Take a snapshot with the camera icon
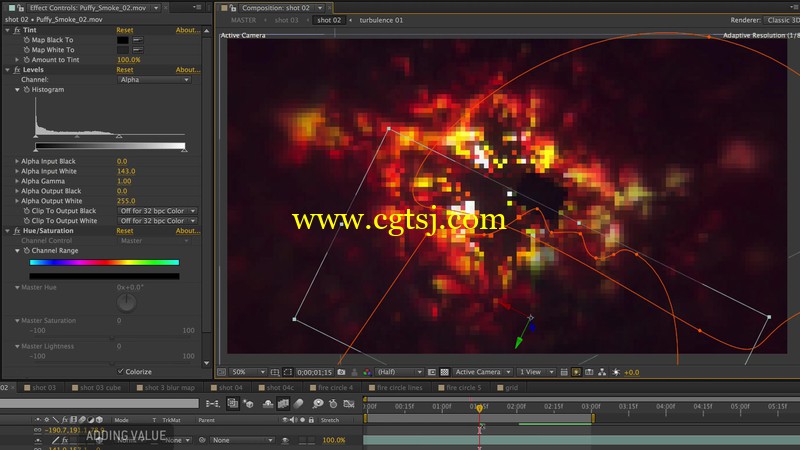 [x=341, y=372]
